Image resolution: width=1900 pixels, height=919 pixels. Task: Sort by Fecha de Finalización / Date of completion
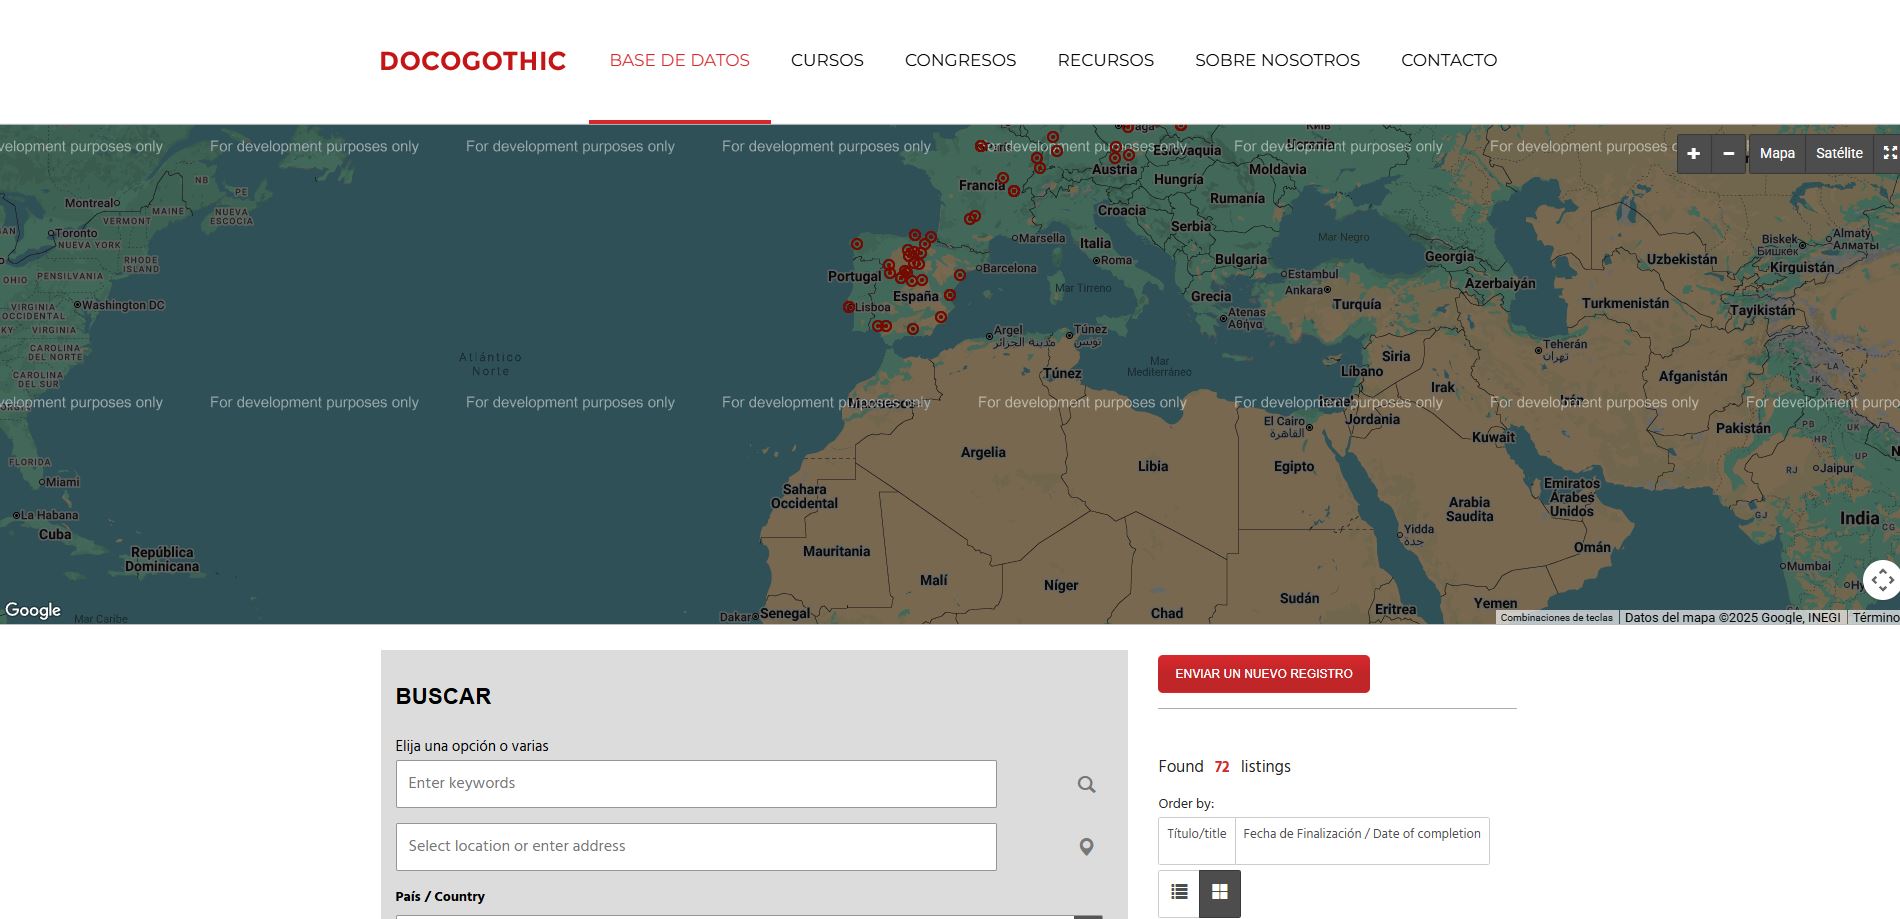pyautogui.click(x=1361, y=834)
